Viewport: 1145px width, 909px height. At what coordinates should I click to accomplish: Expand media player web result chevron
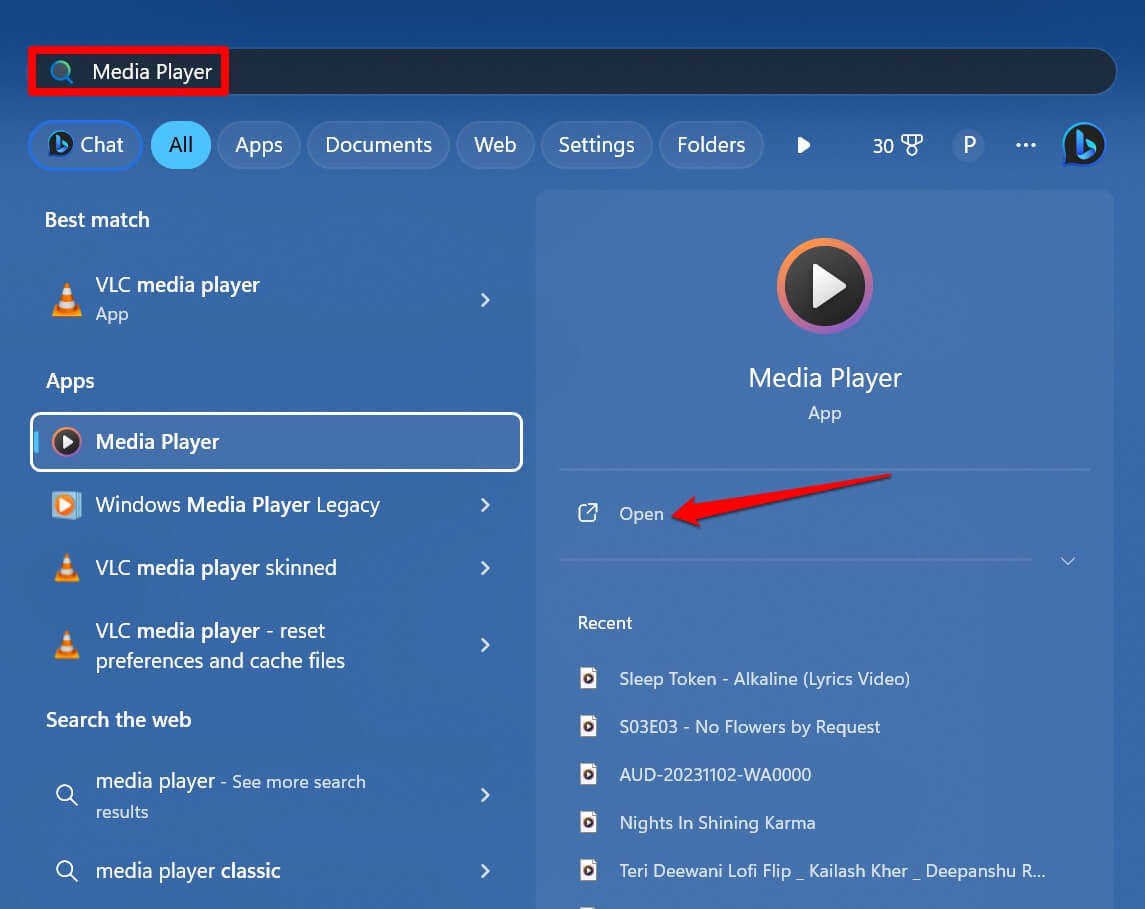485,795
